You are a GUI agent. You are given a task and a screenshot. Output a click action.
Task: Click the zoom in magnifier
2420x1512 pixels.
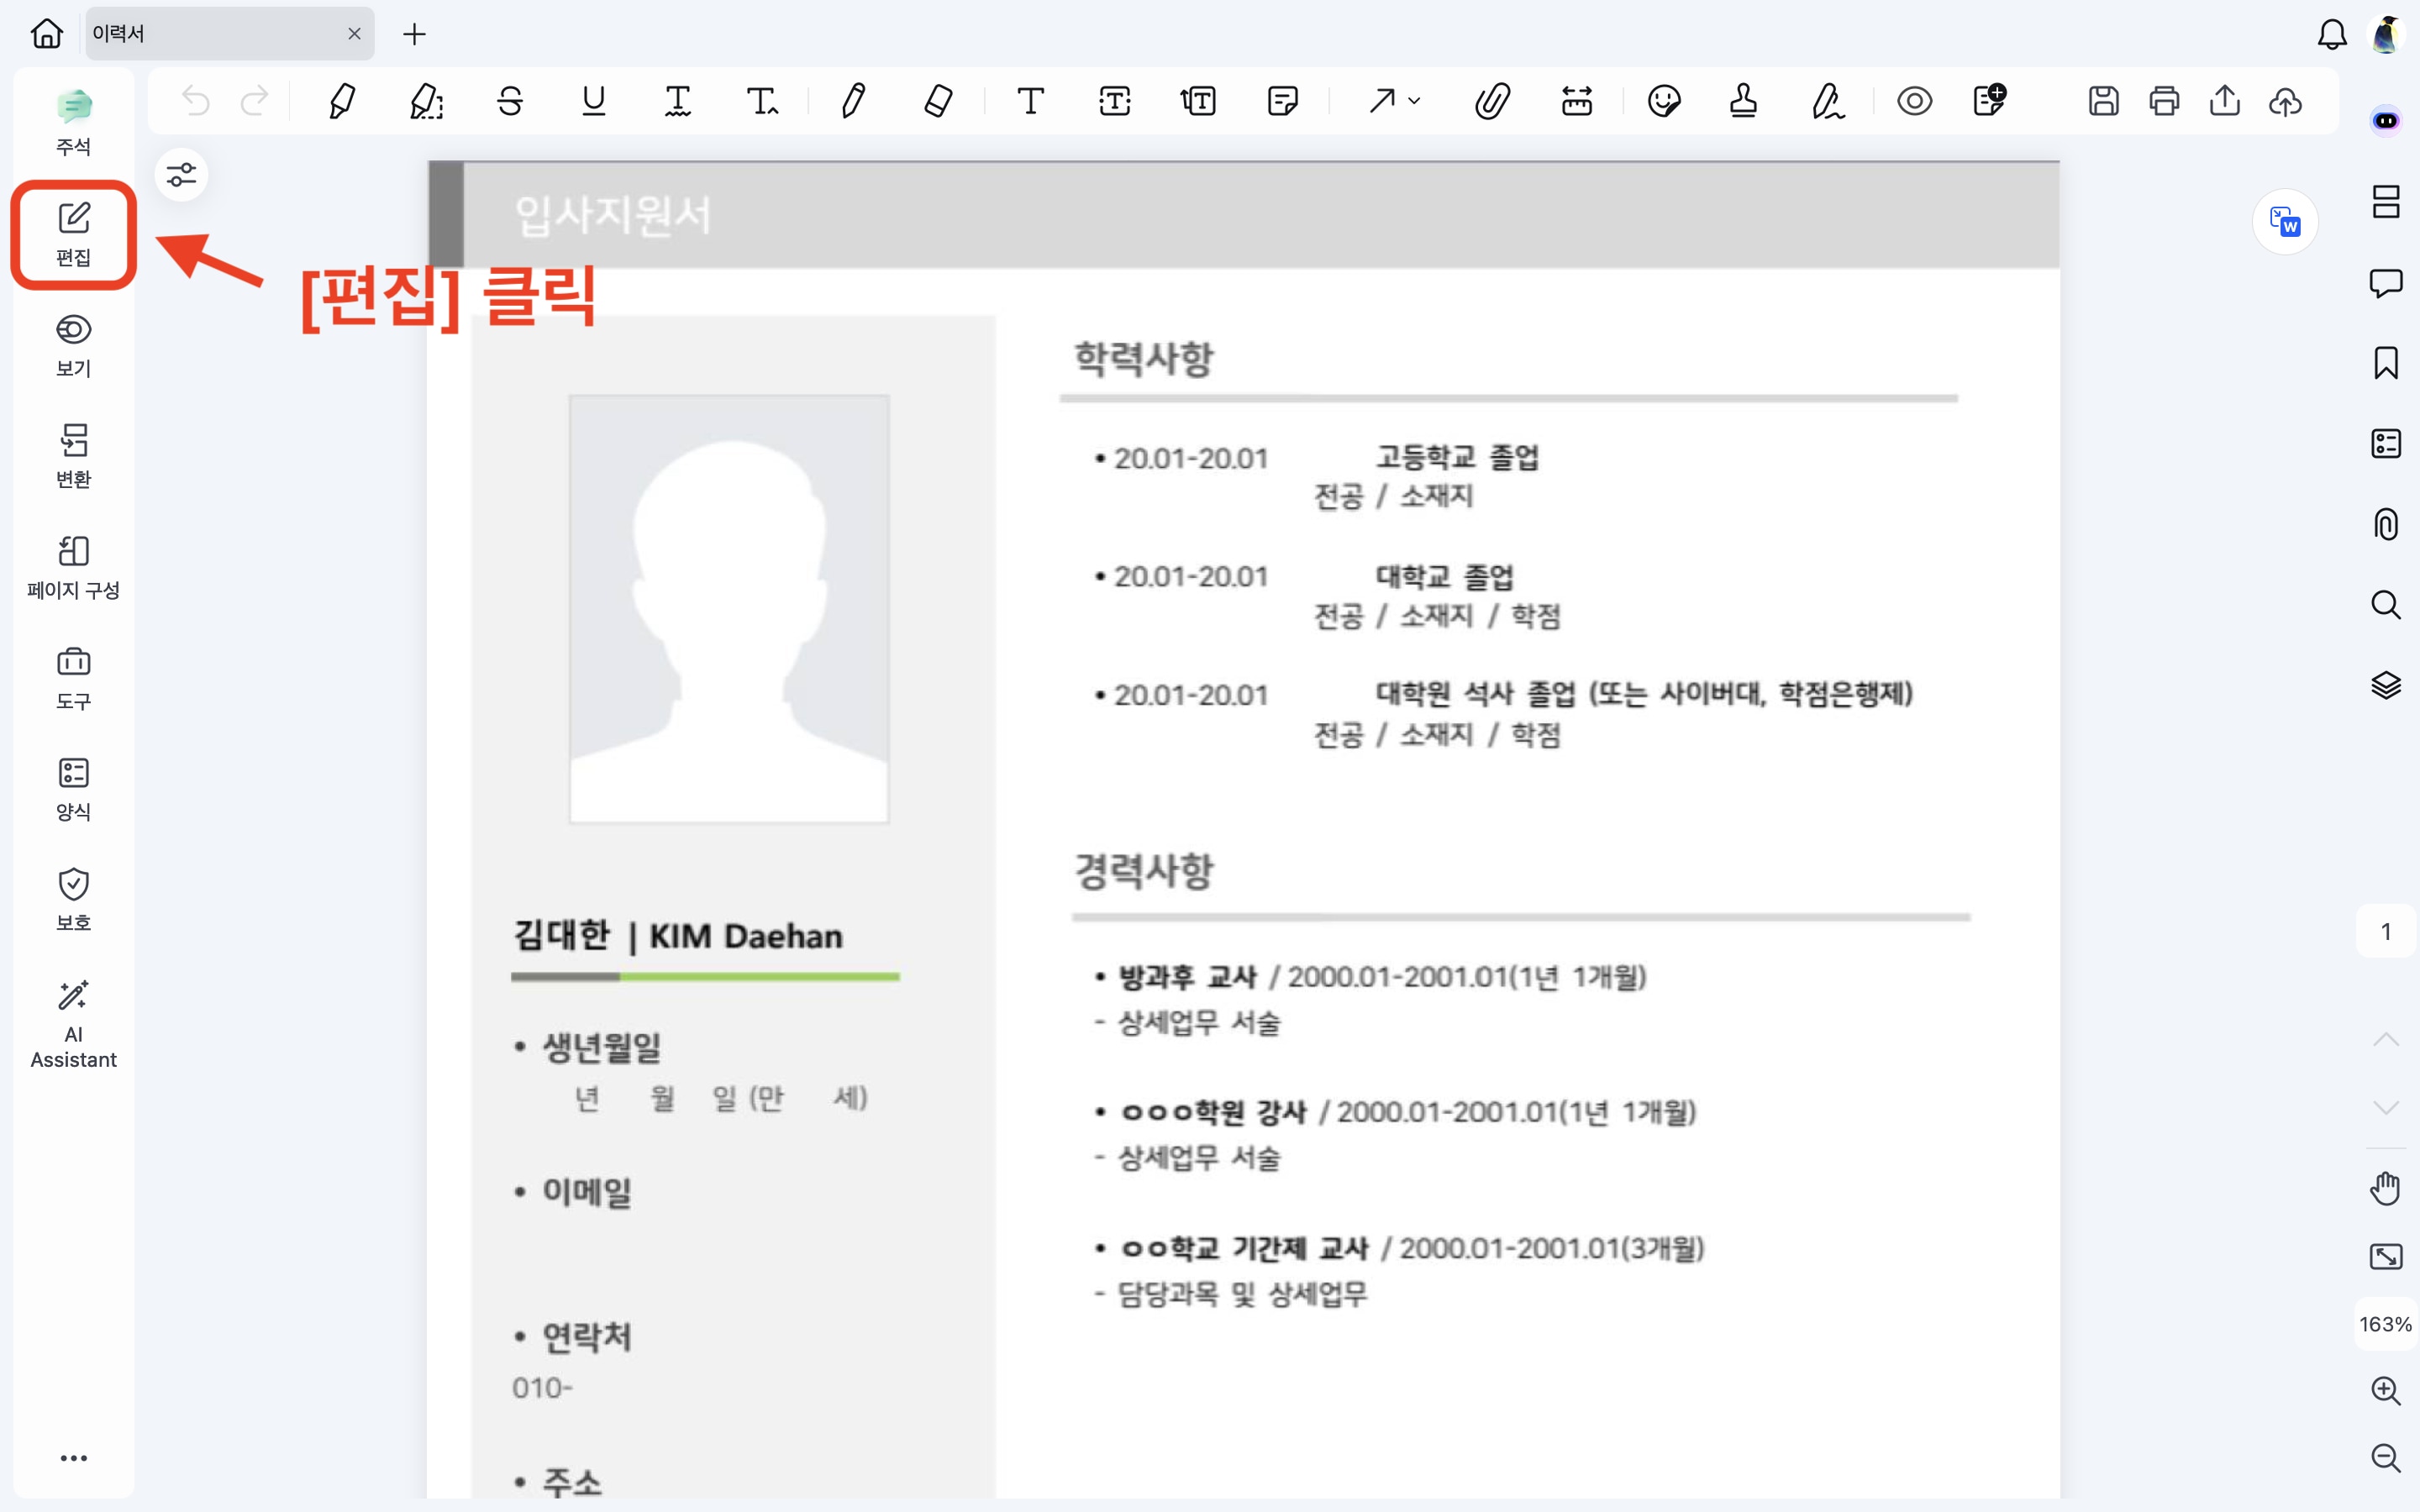(2385, 1390)
